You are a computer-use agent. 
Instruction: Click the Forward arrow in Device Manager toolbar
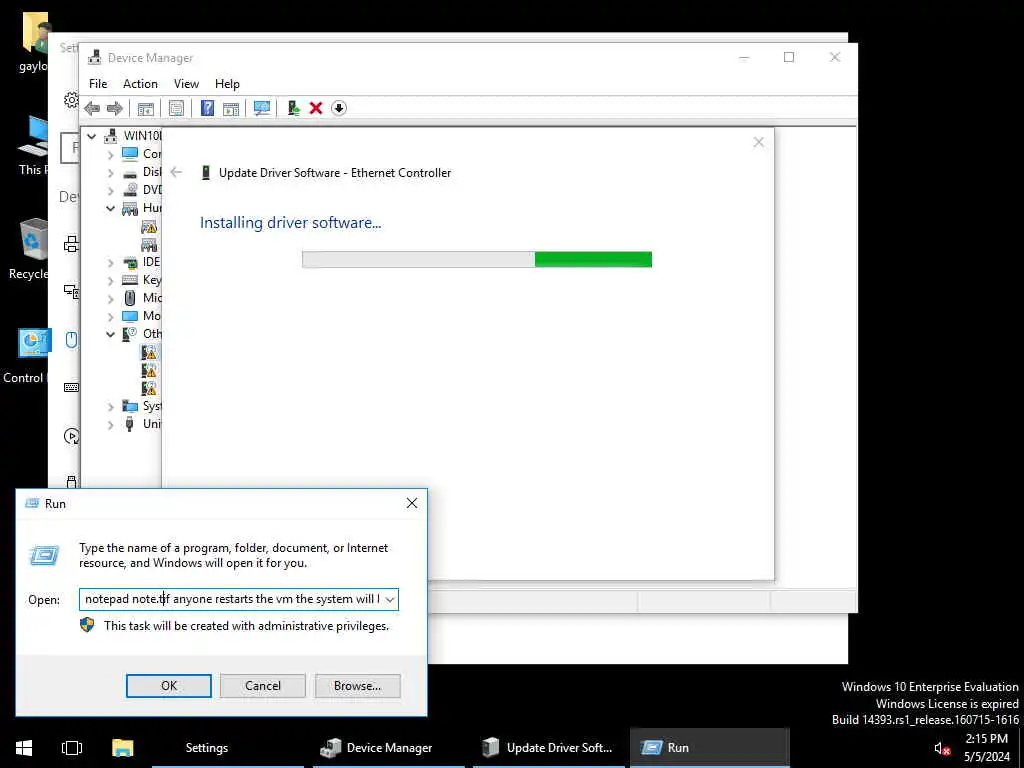click(114, 108)
